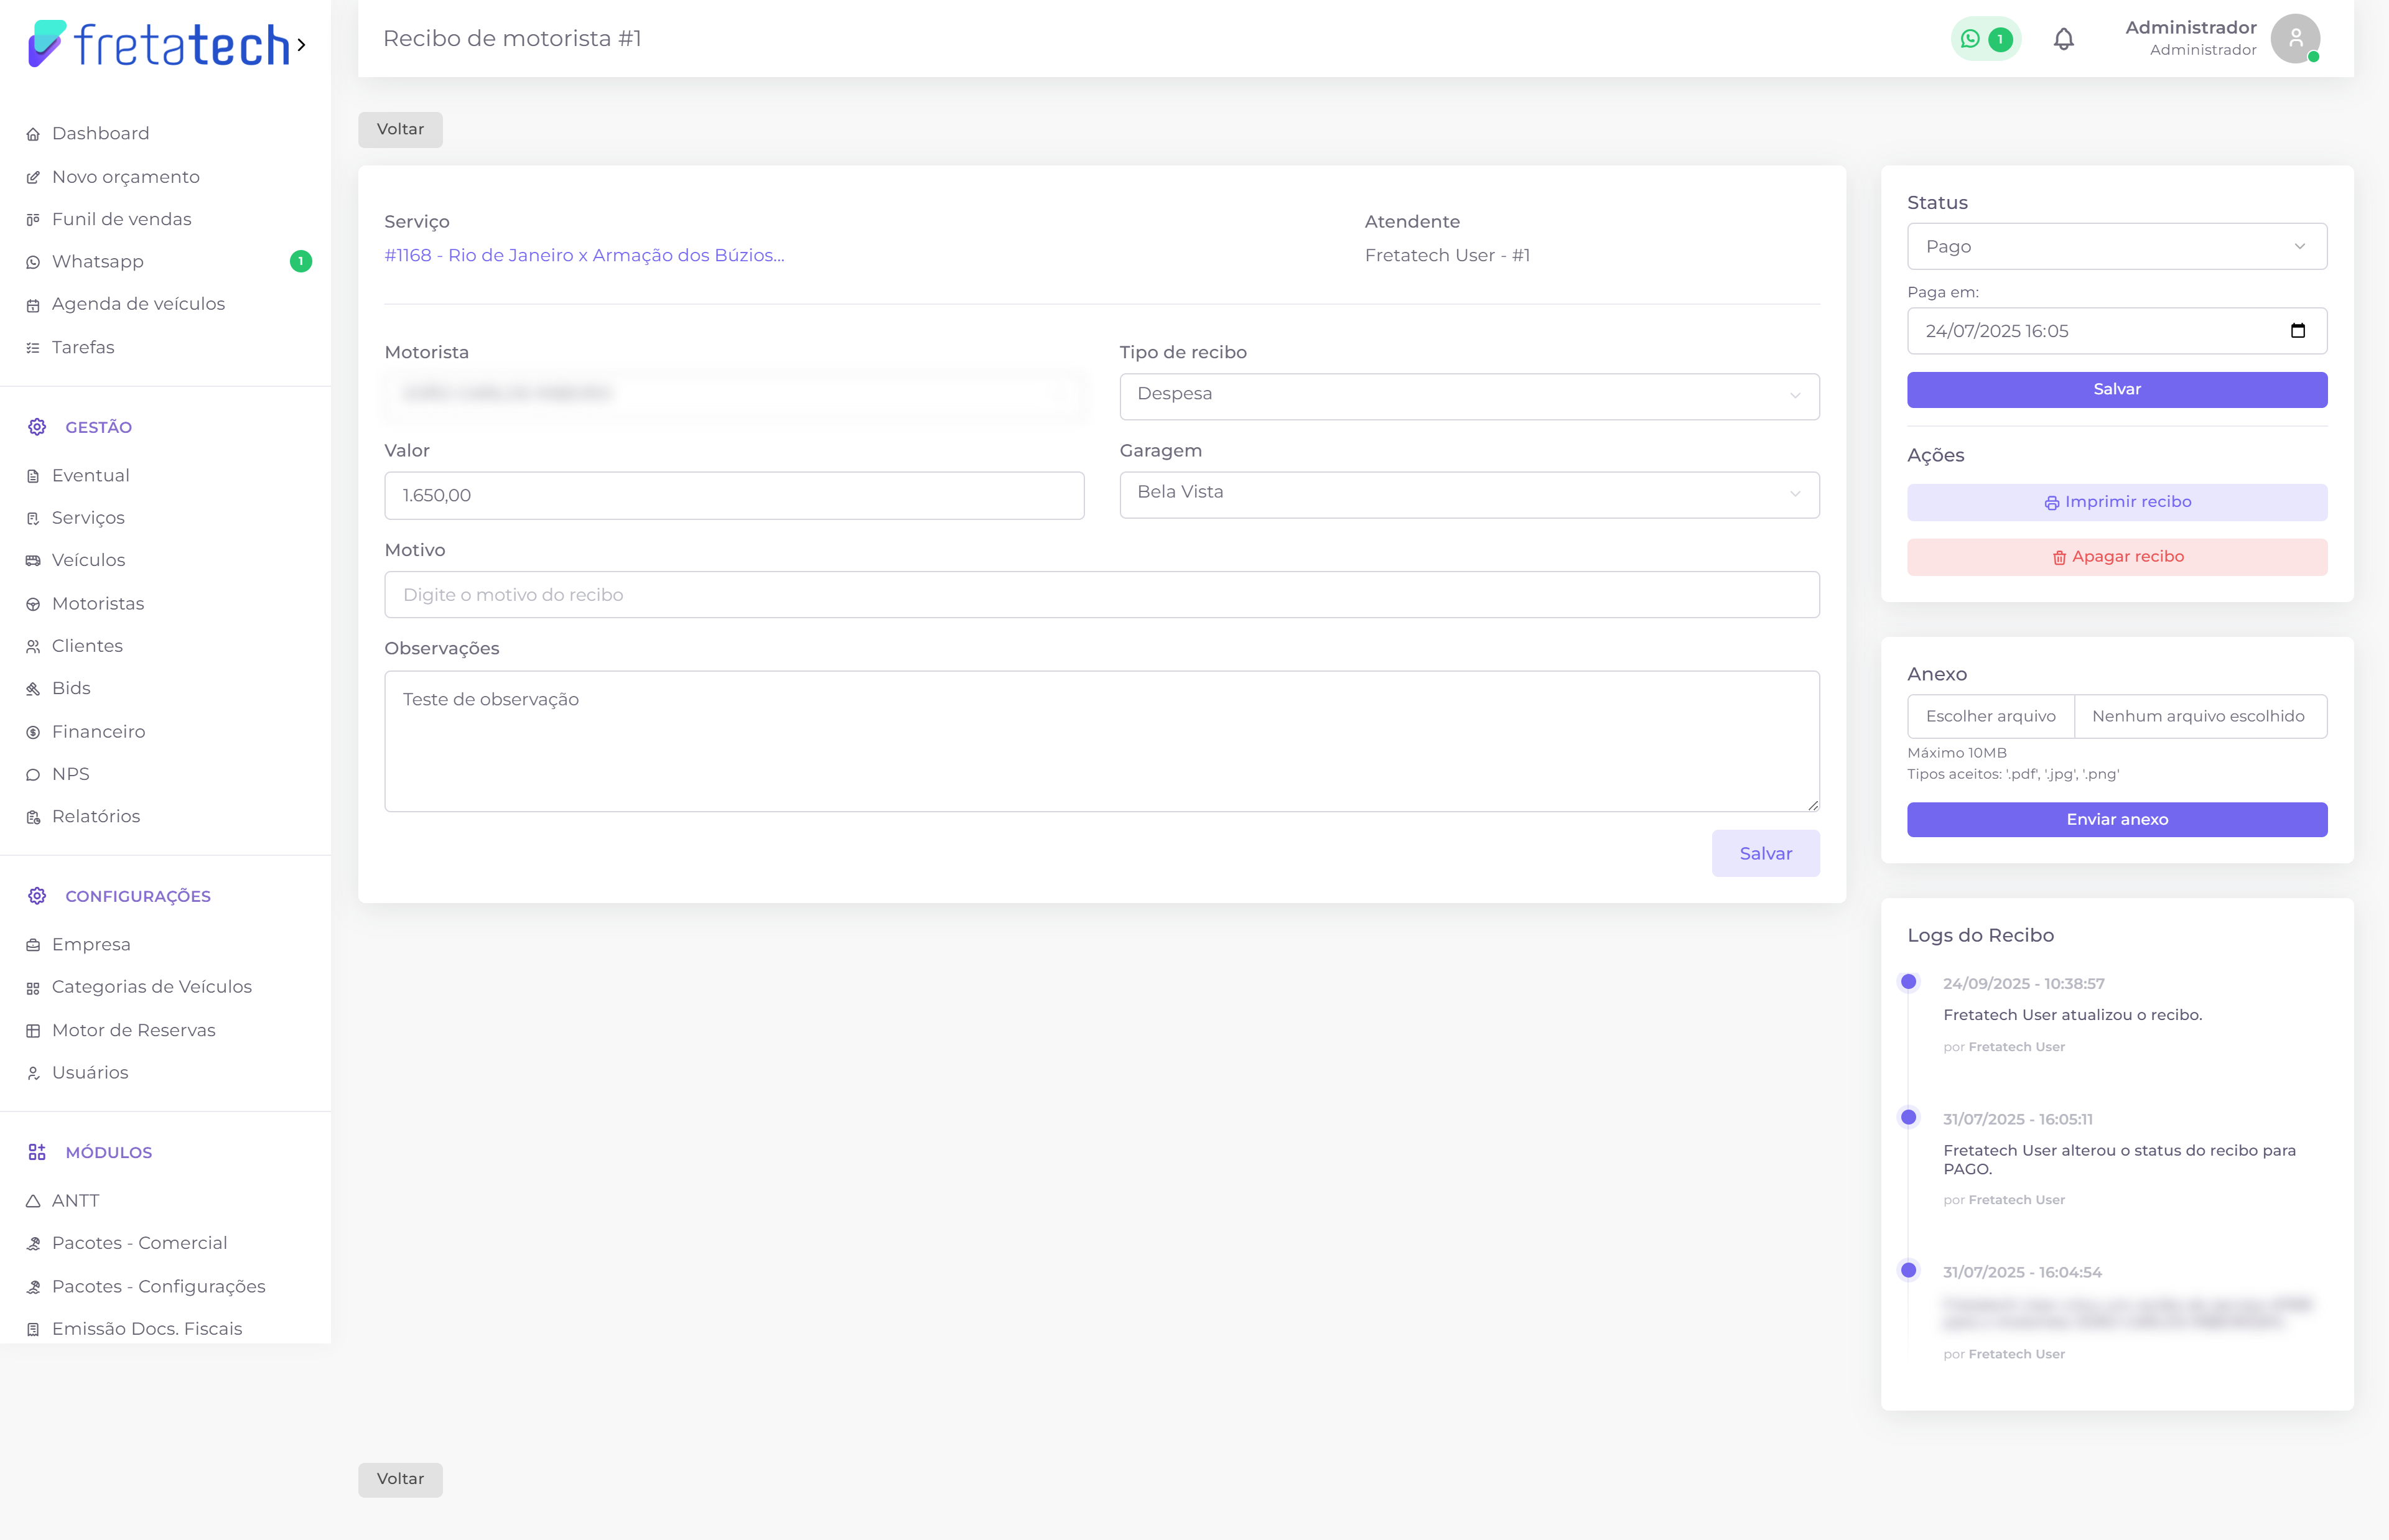
Task: Click the Bids gavel icon
Action: [33, 689]
